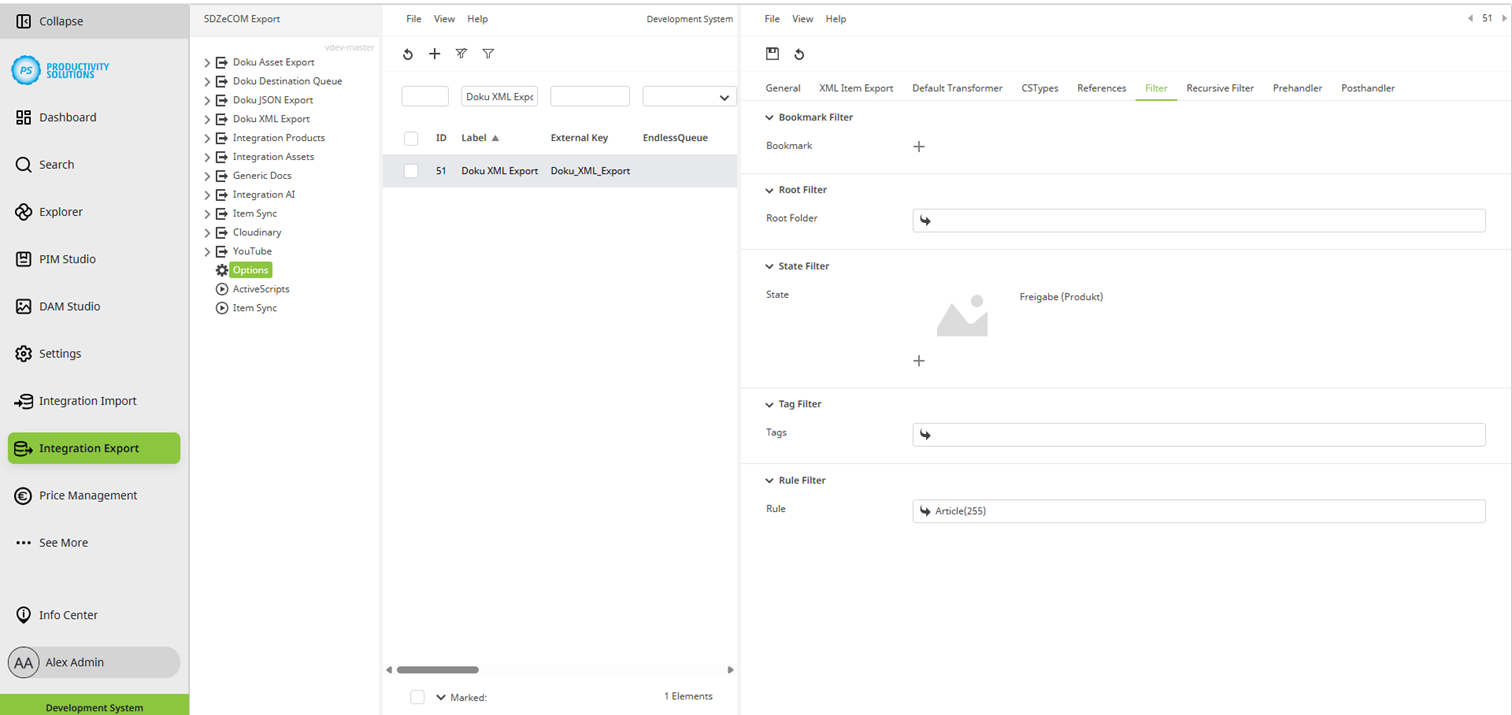
Task: Collapse the State Filter section
Action: (x=768, y=266)
